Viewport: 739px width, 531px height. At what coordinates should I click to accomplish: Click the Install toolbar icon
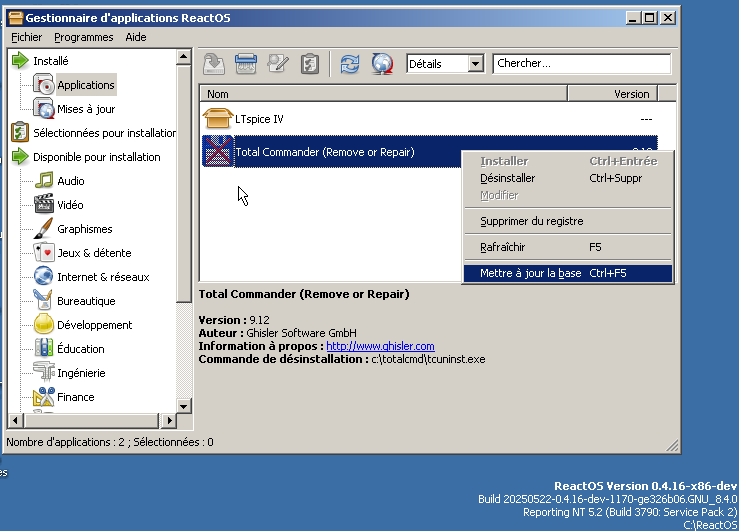[214, 64]
